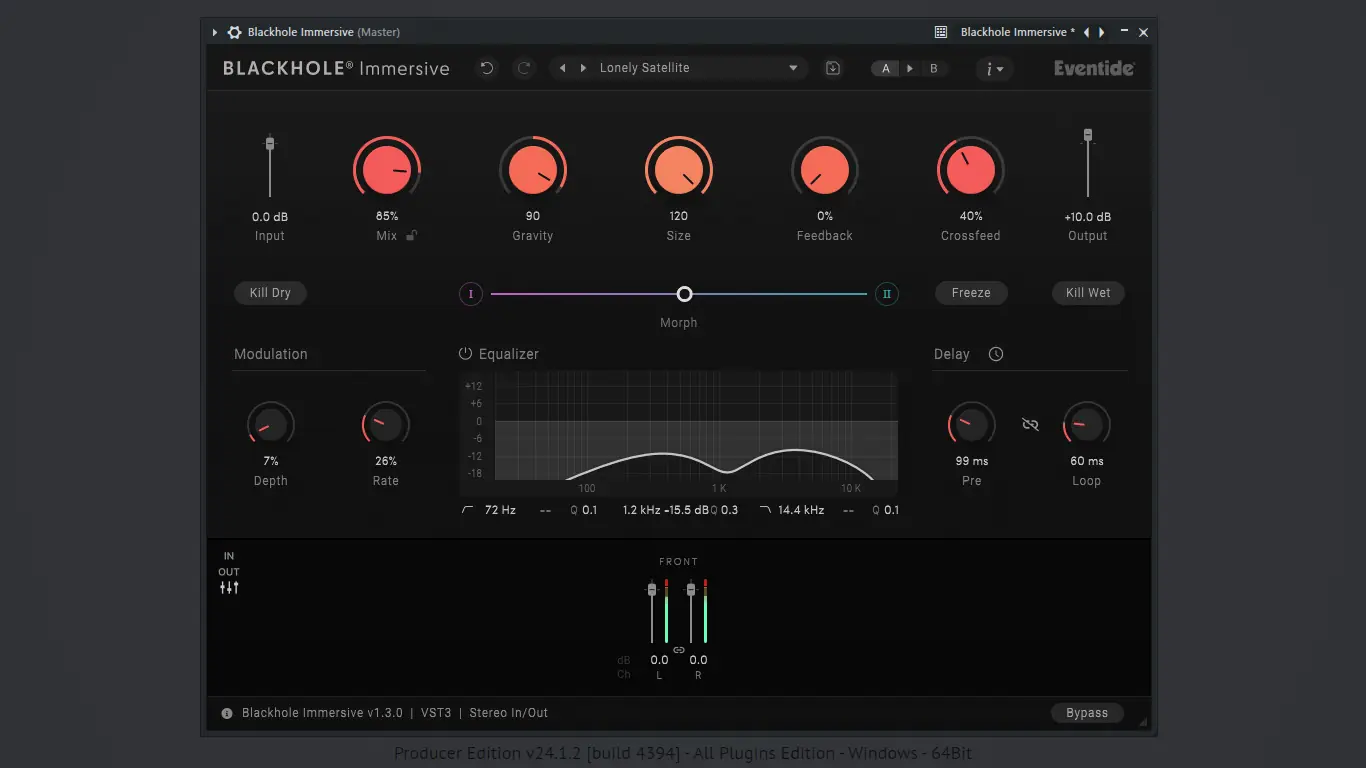The width and height of the screenshot is (1366, 768).
Task: Load the next preset with the right arrow
Action: pos(583,68)
